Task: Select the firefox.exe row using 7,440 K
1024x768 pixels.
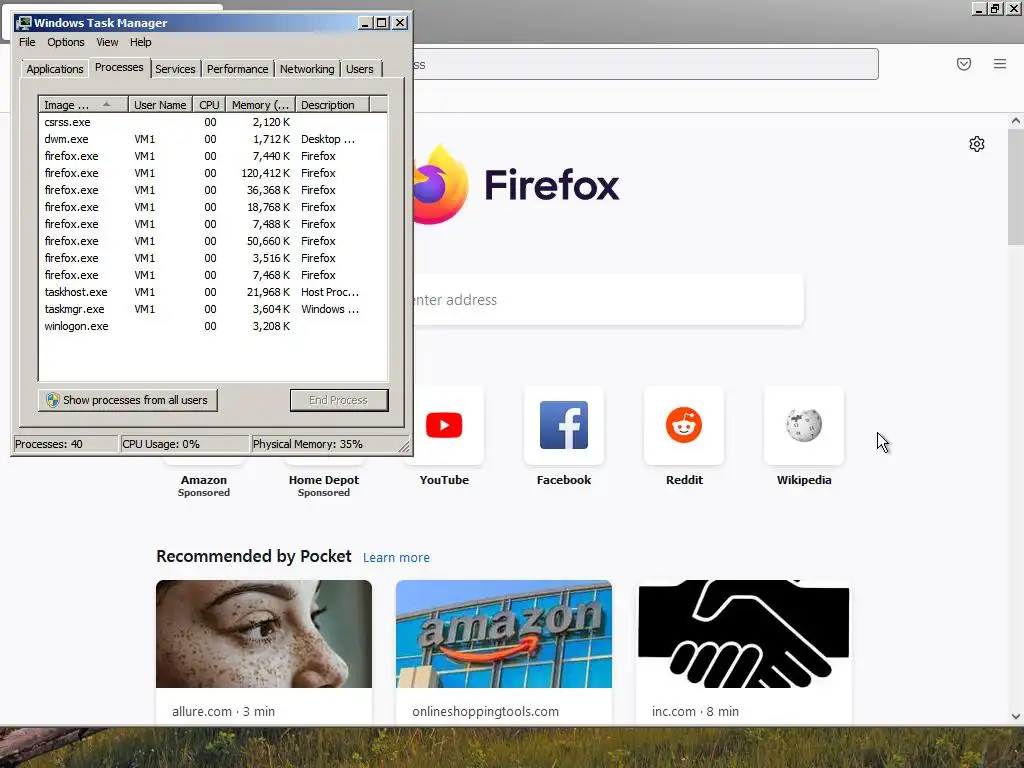Action: pyautogui.click(x=213, y=156)
